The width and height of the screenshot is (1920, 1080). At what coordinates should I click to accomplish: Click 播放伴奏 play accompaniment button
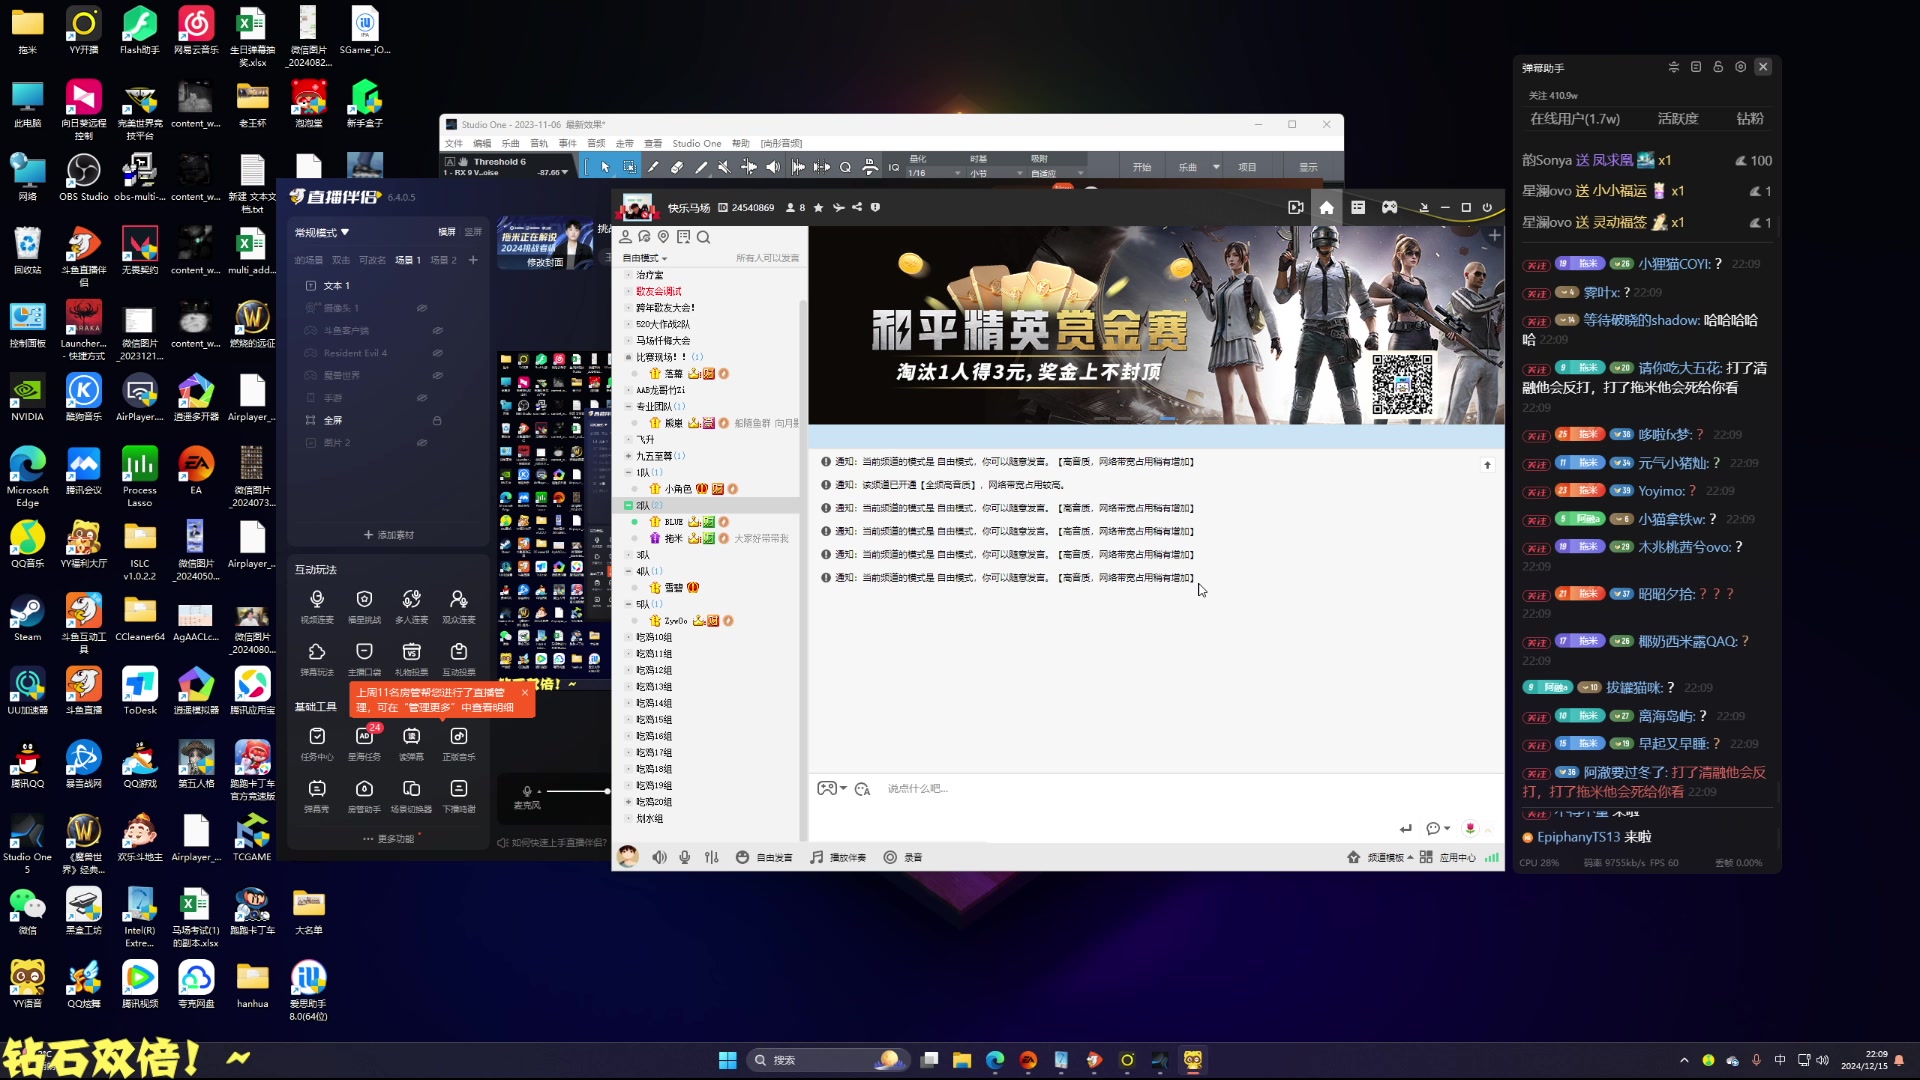(x=838, y=857)
